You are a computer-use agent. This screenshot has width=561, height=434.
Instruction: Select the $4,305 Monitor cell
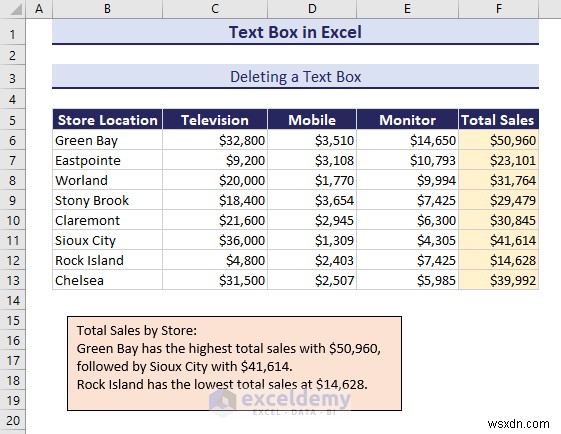pos(407,240)
